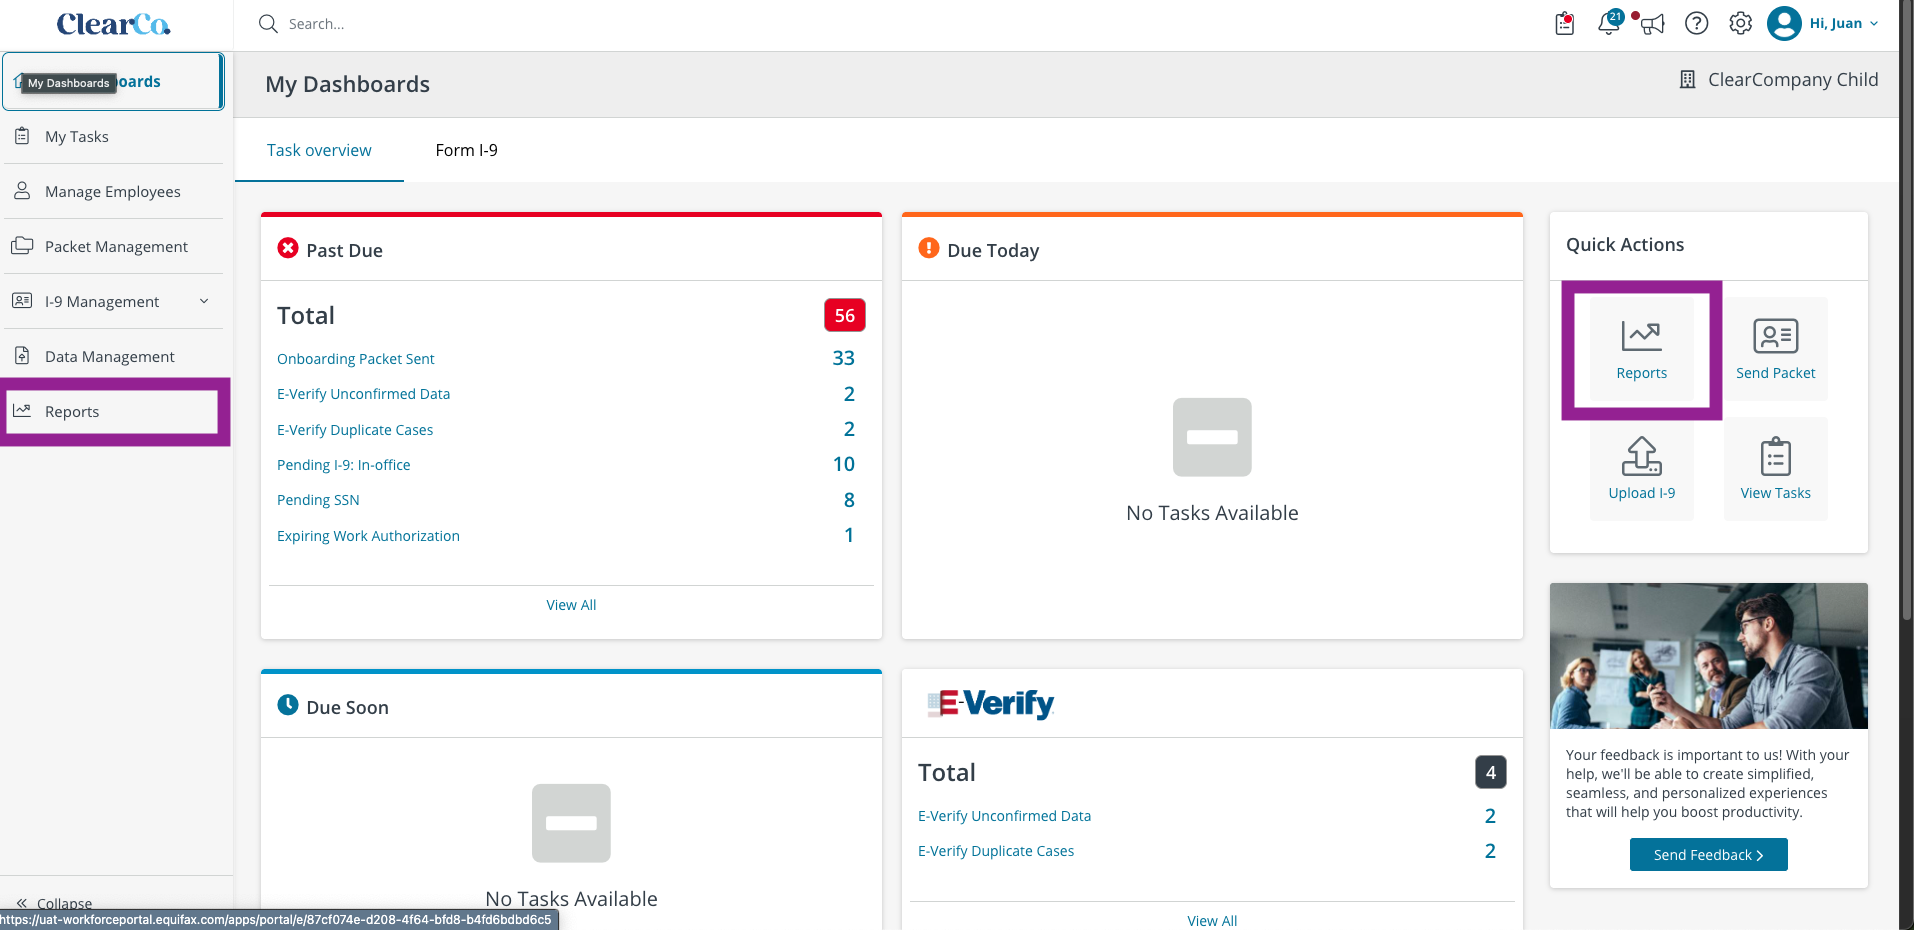Open the help question mark icon

1696,23
